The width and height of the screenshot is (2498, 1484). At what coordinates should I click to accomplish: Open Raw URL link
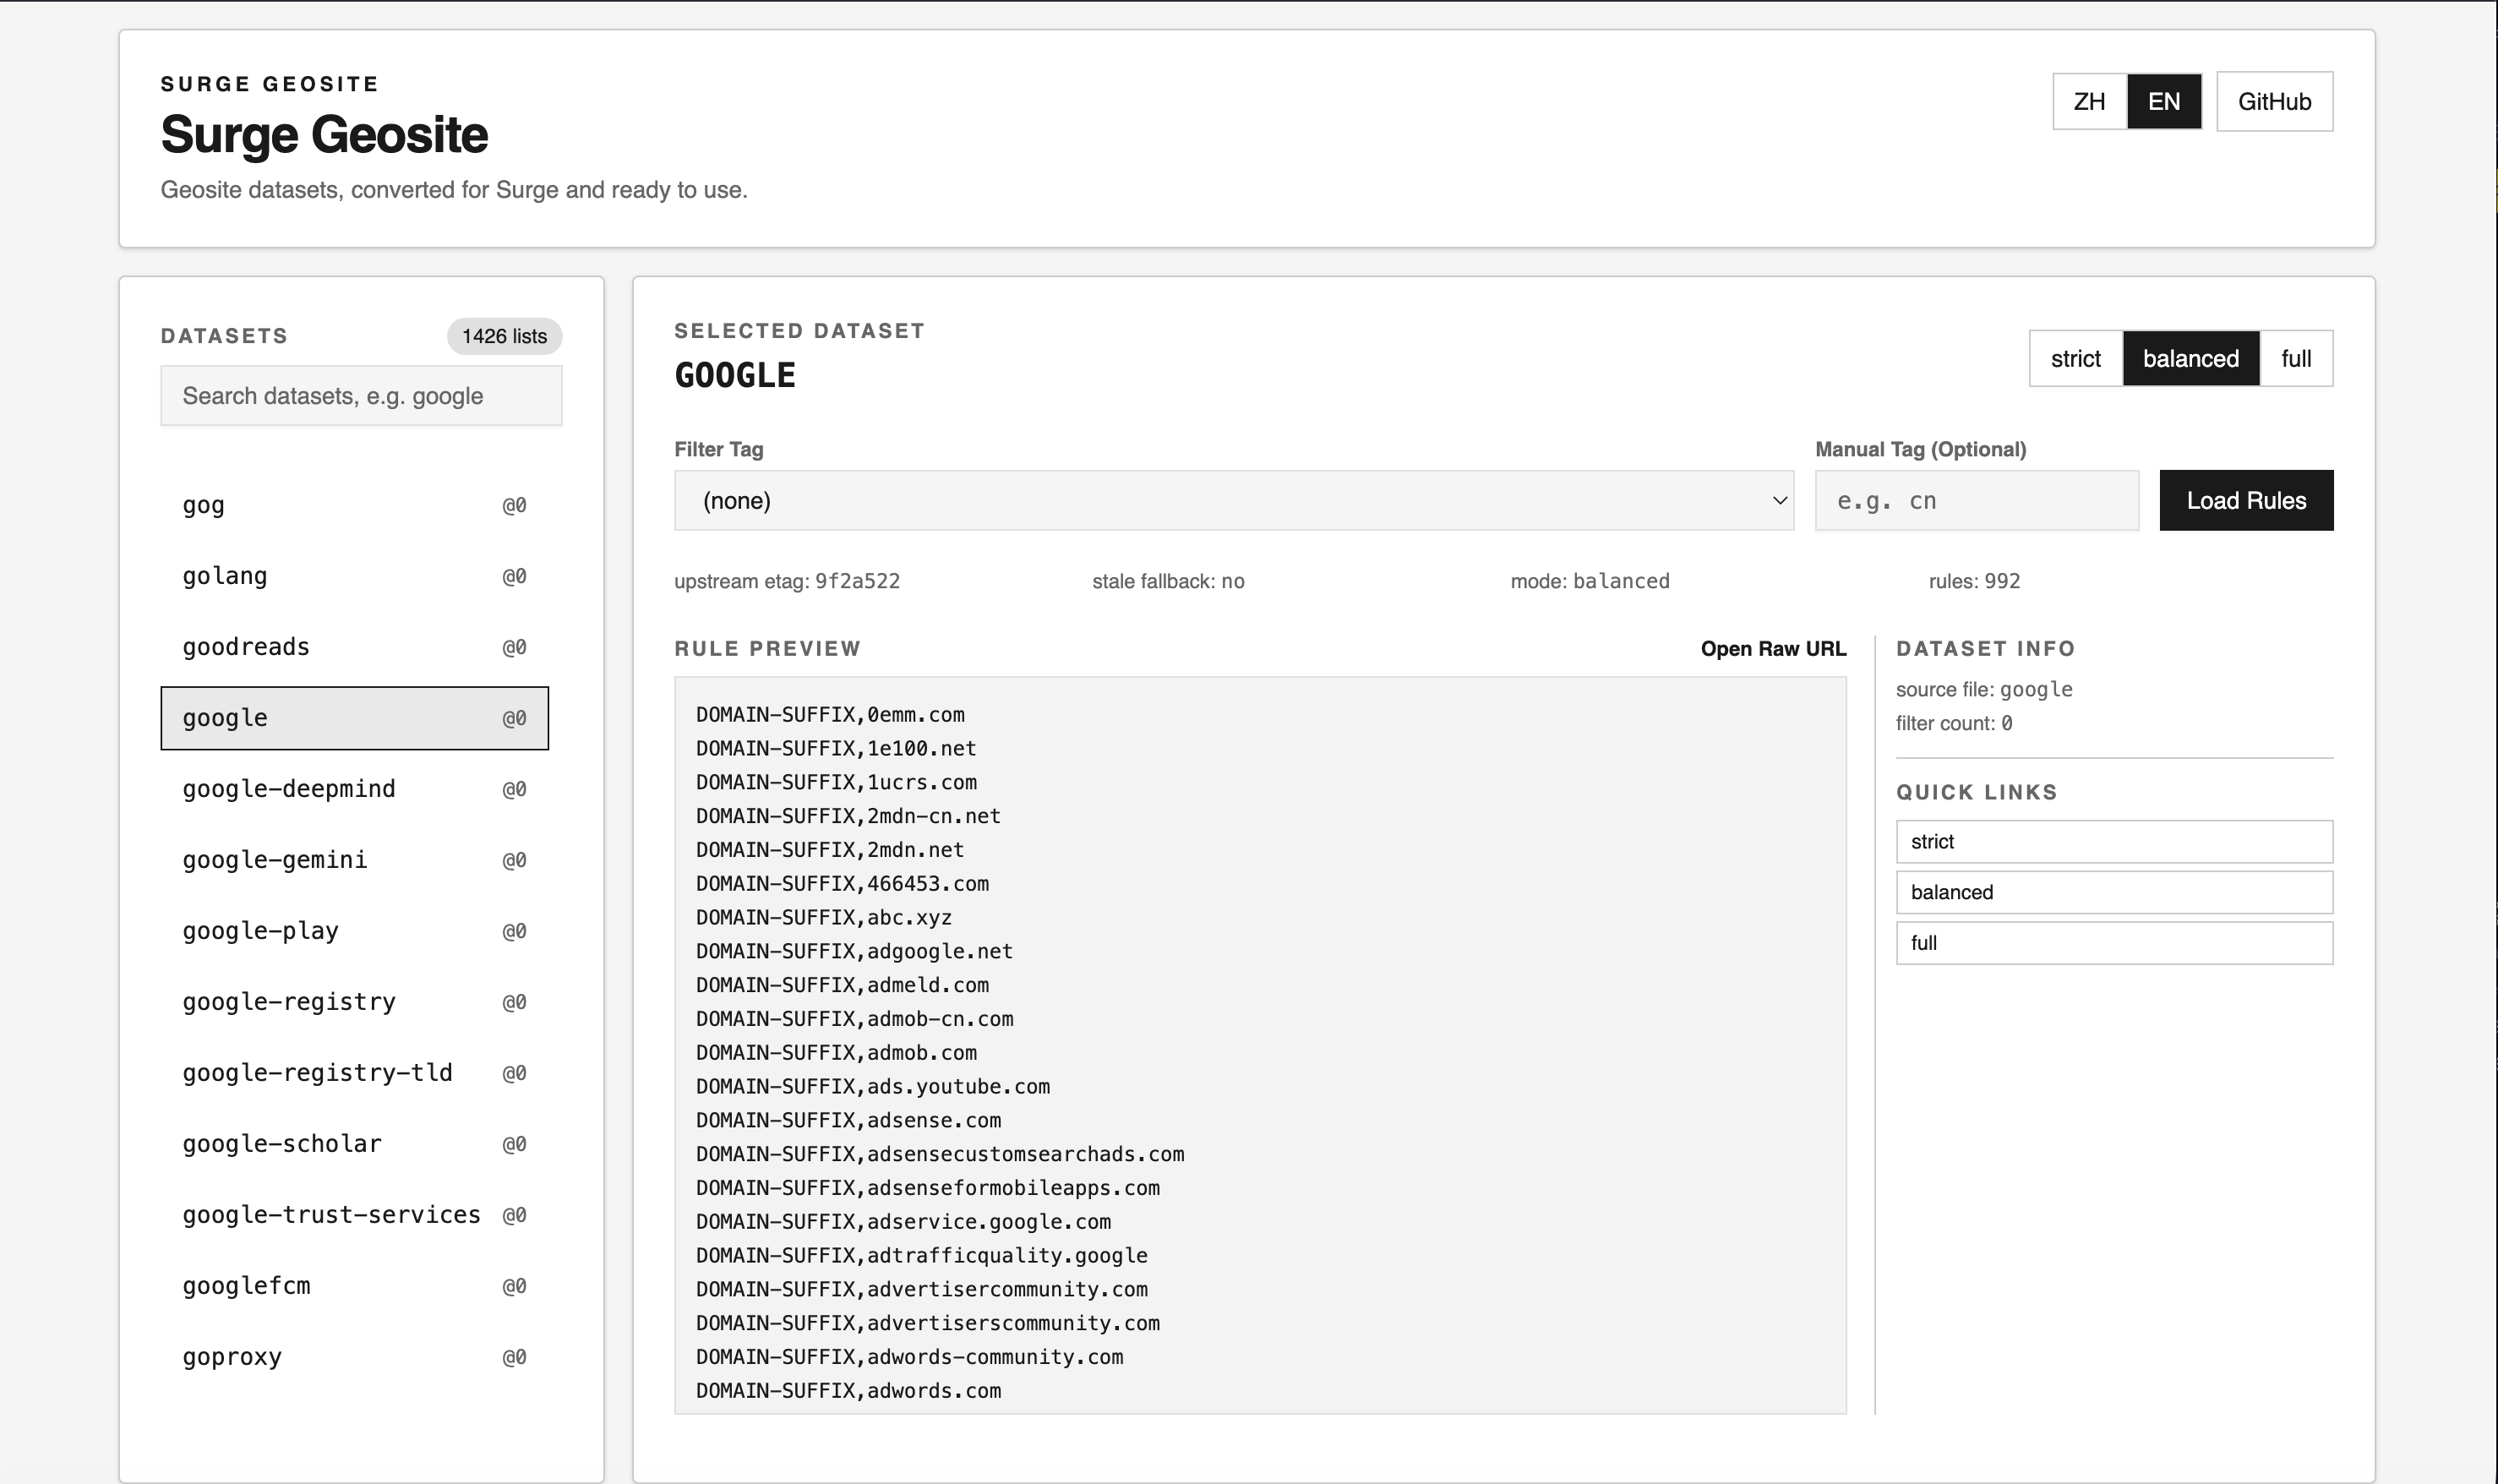tap(1773, 648)
